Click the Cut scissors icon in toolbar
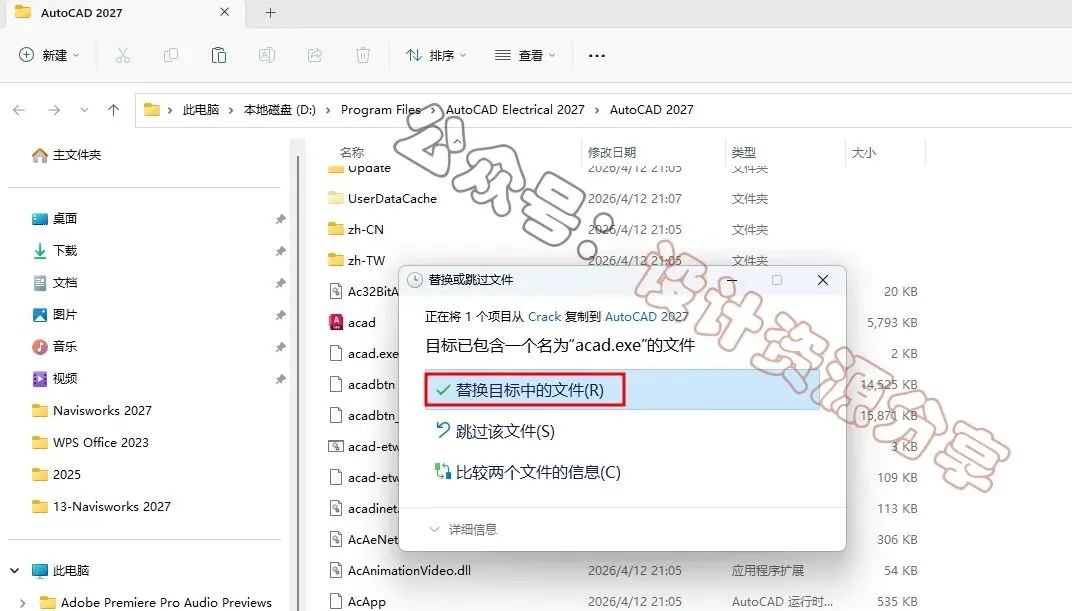The height and width of the screenshot is (611, 1072). 123,55
